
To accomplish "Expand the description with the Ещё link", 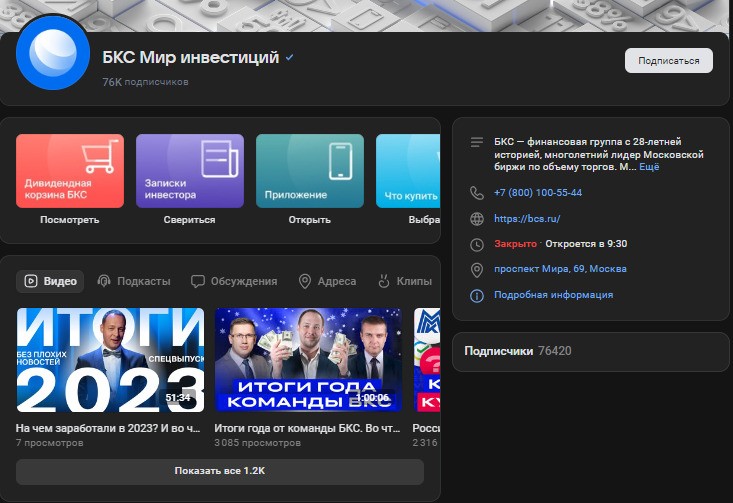I will point(649,167).
